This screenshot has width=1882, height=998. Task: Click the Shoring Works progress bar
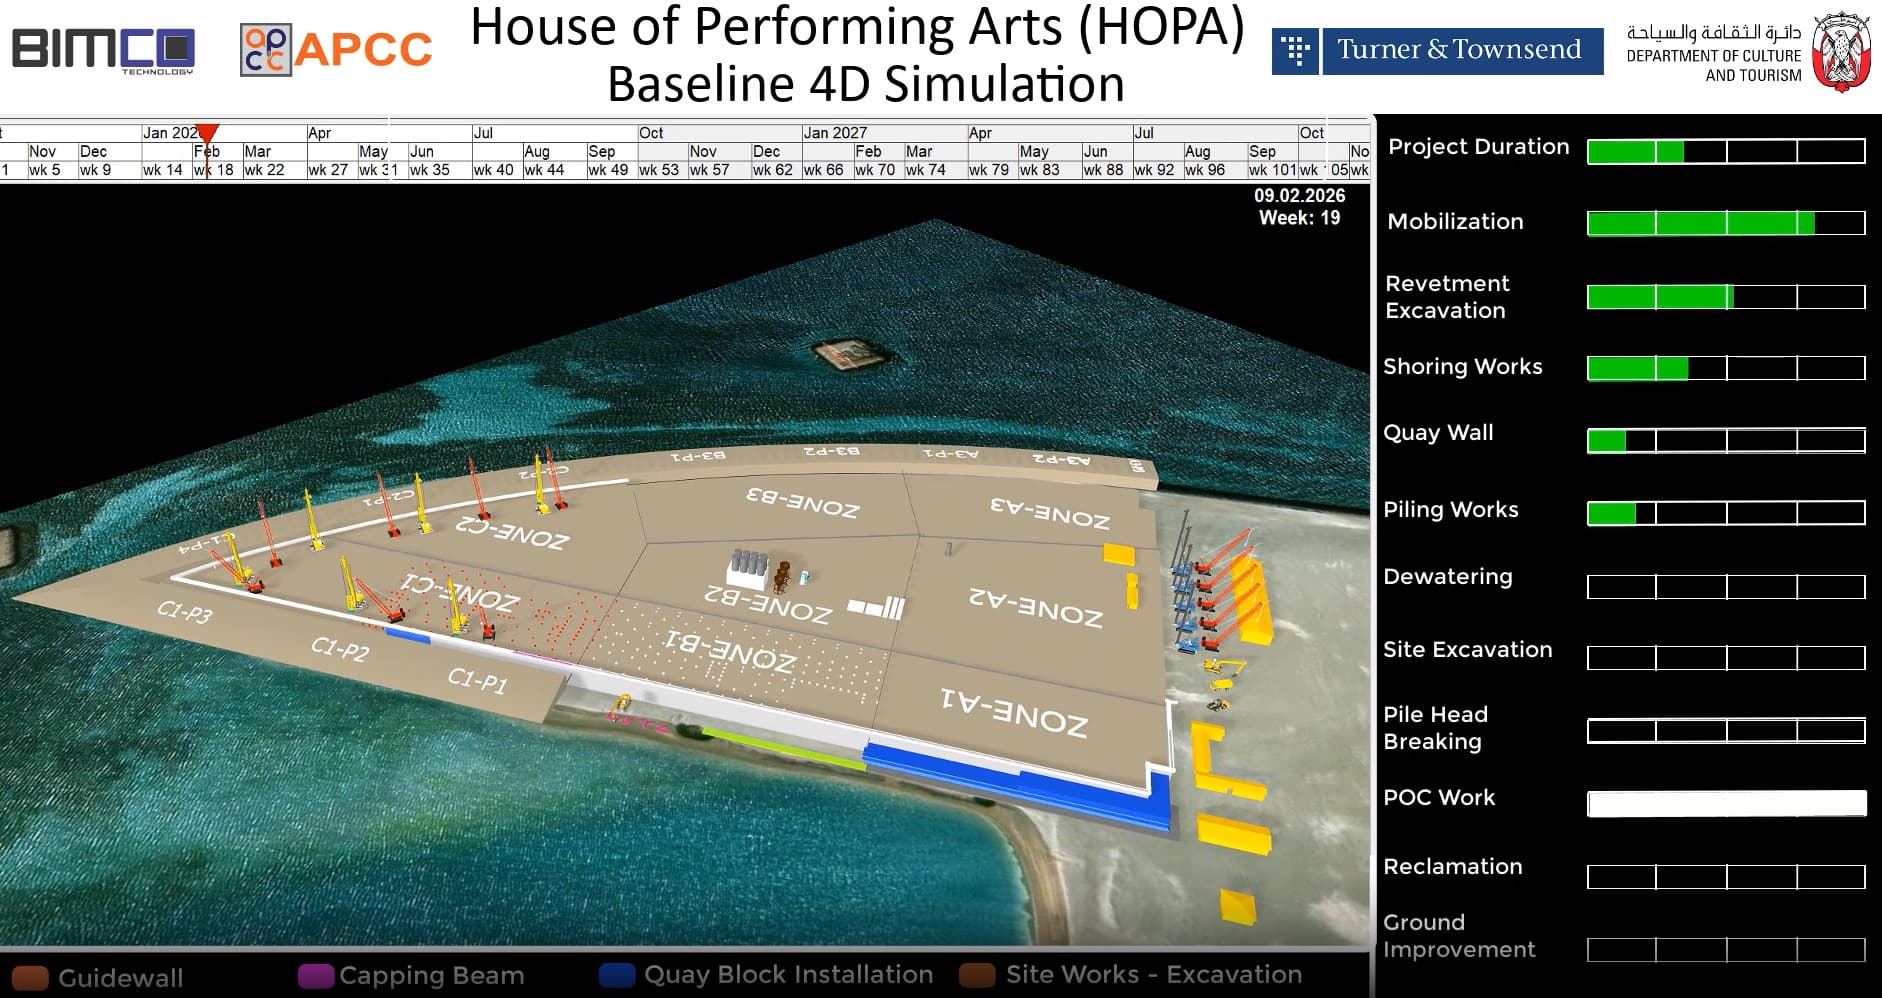point(1726,368)
